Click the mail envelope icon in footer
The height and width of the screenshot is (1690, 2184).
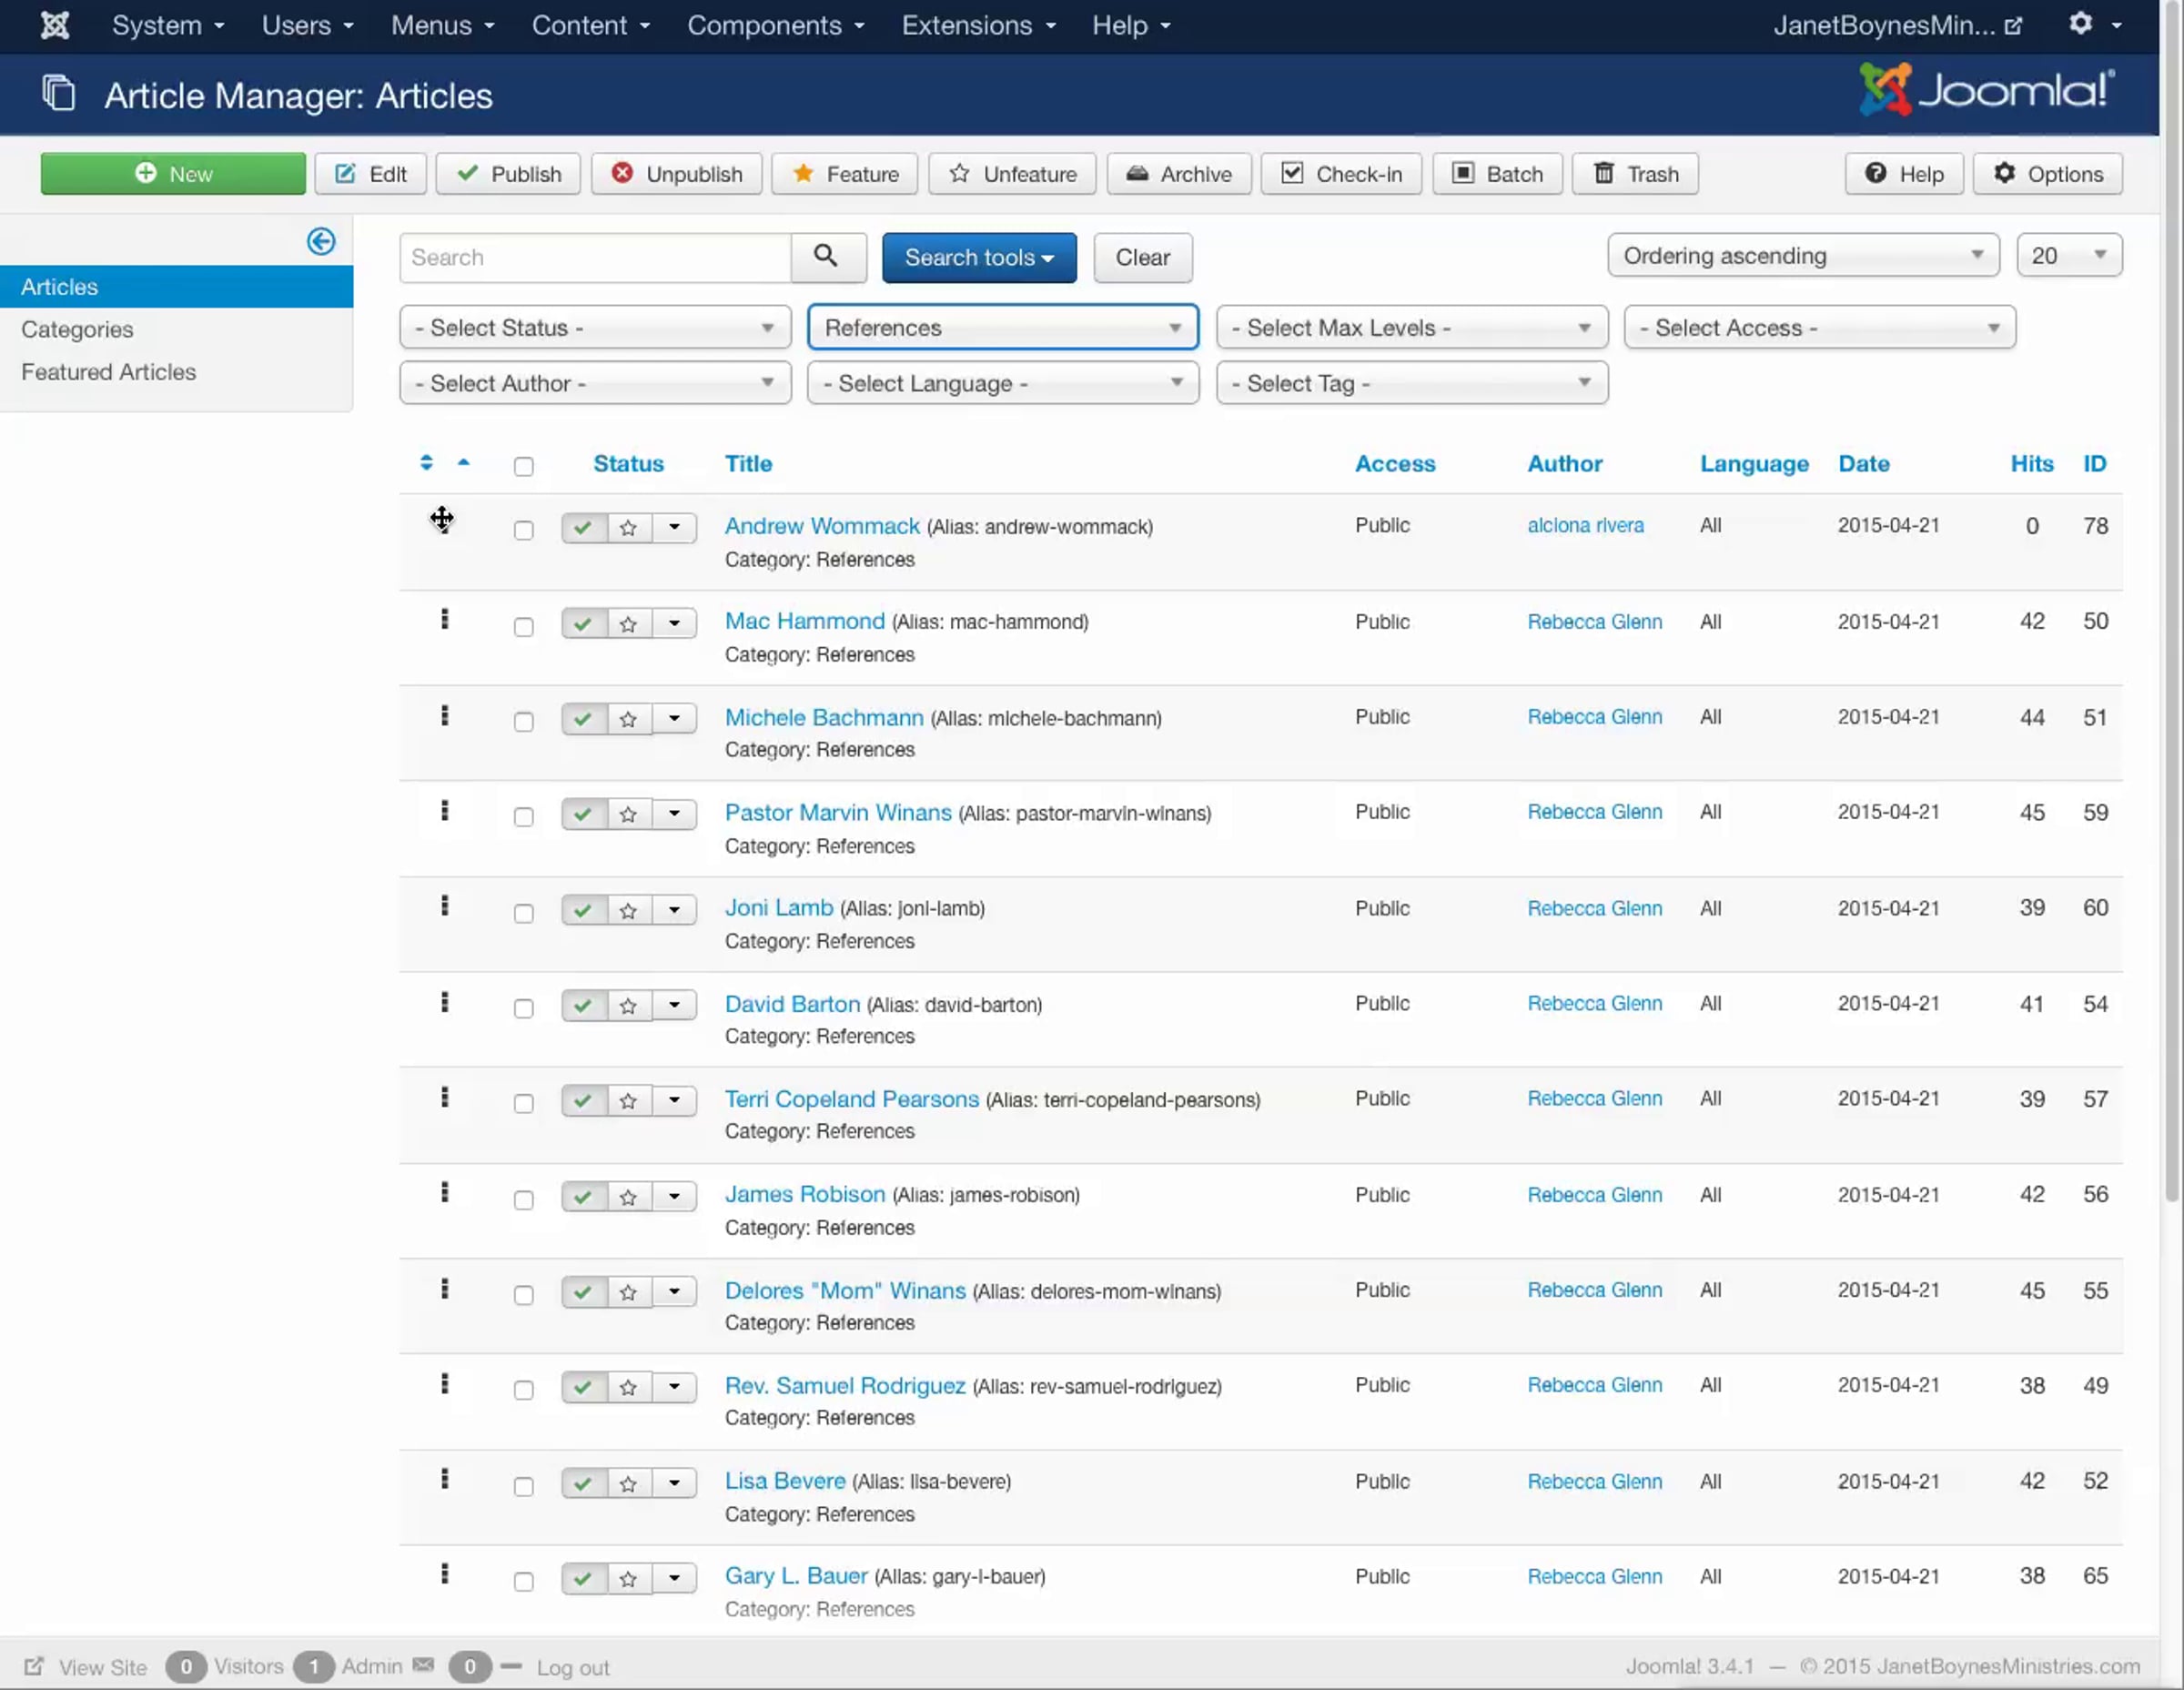pos(424,1665)
